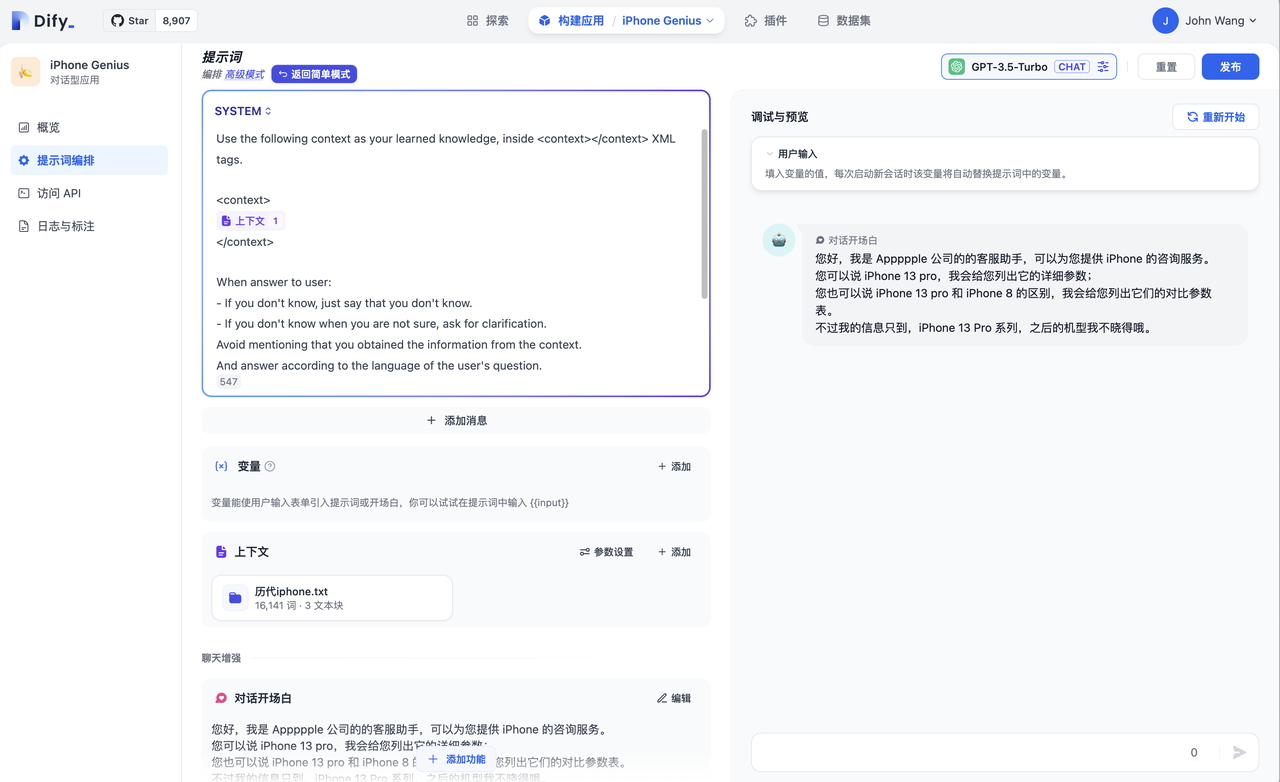This screenshot has width=1280, height=782.
Task: Click the iPhone Genius app icon
Action: click(26, 72)
